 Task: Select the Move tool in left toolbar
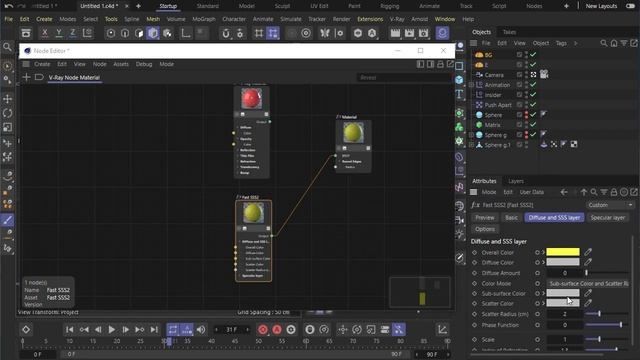click(7, 99)
